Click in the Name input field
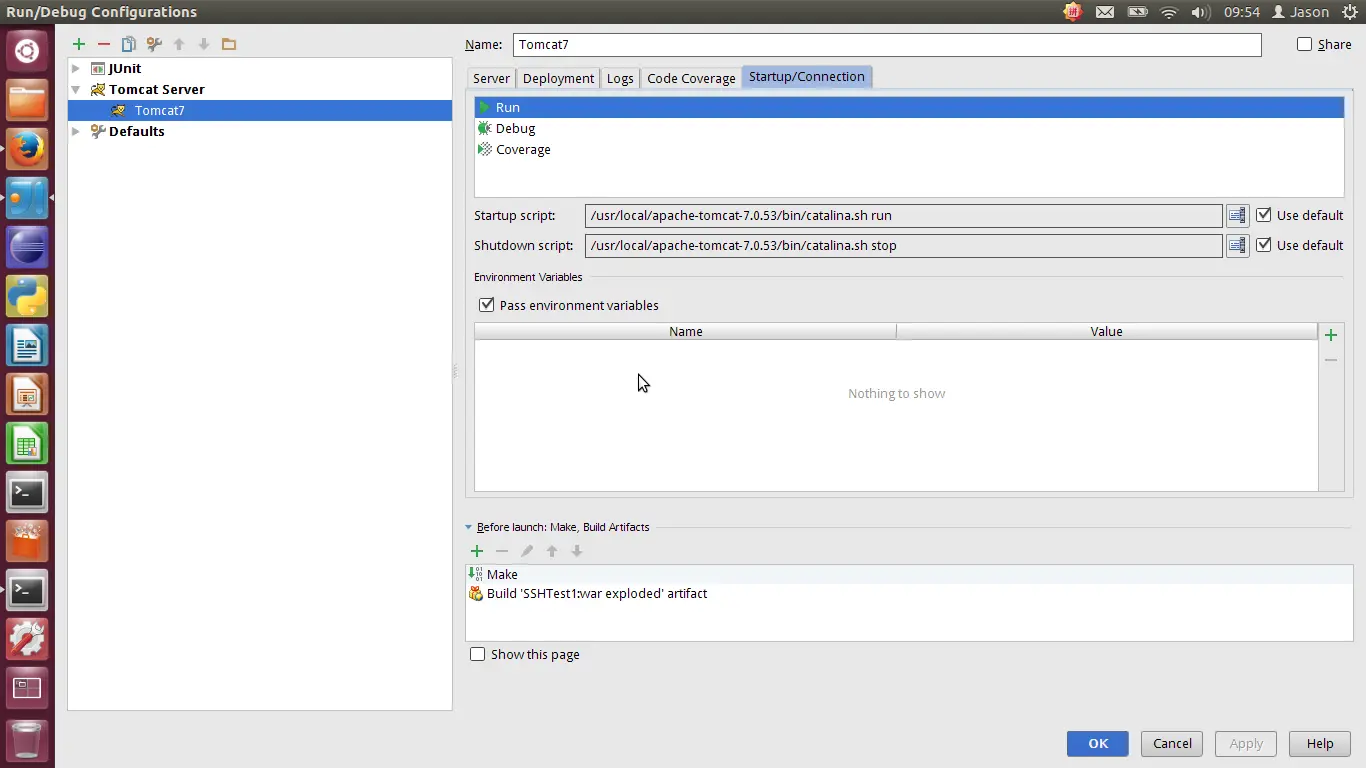Screen dimensions: 1366x768 (x=887, y=44)
